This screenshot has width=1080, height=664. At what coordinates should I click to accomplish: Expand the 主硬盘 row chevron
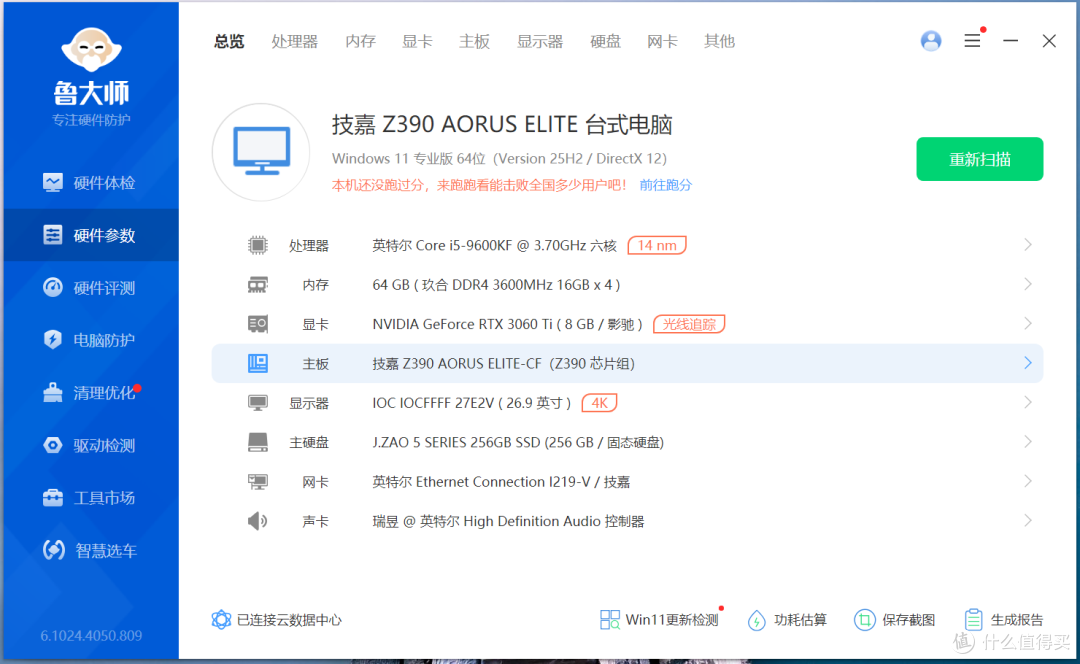tap(1028, 442)
